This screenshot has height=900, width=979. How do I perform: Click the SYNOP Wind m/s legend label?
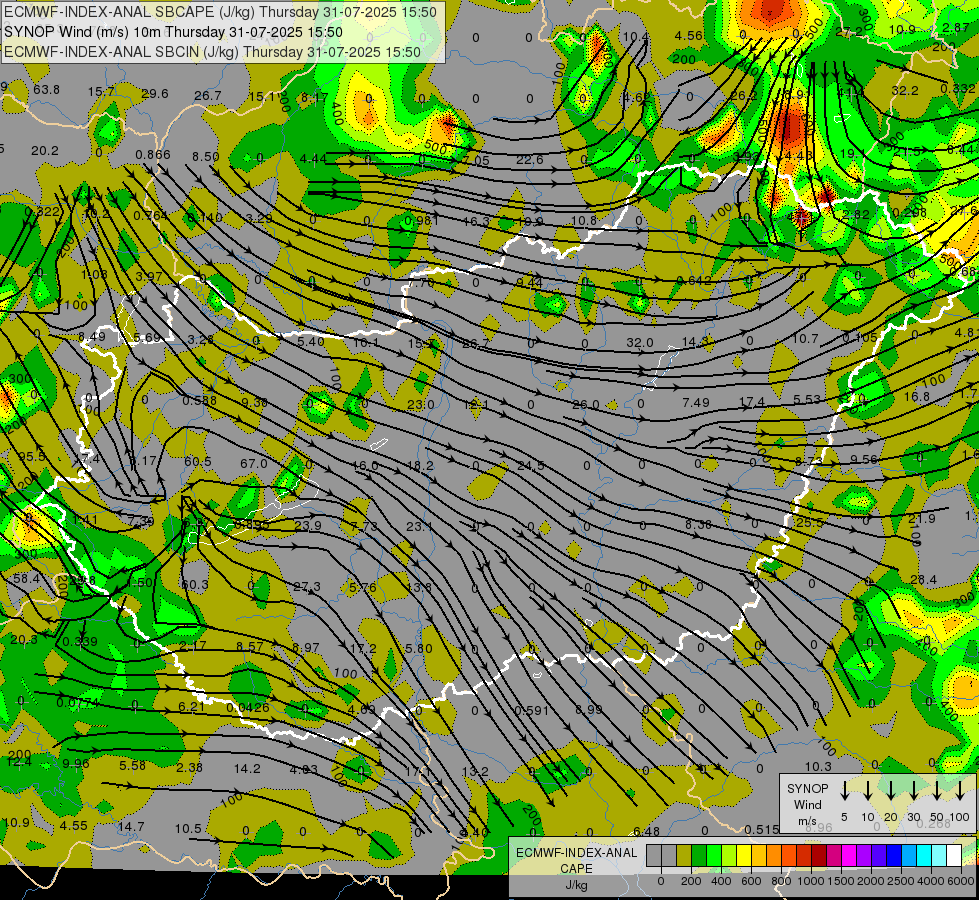click(807, 804)
